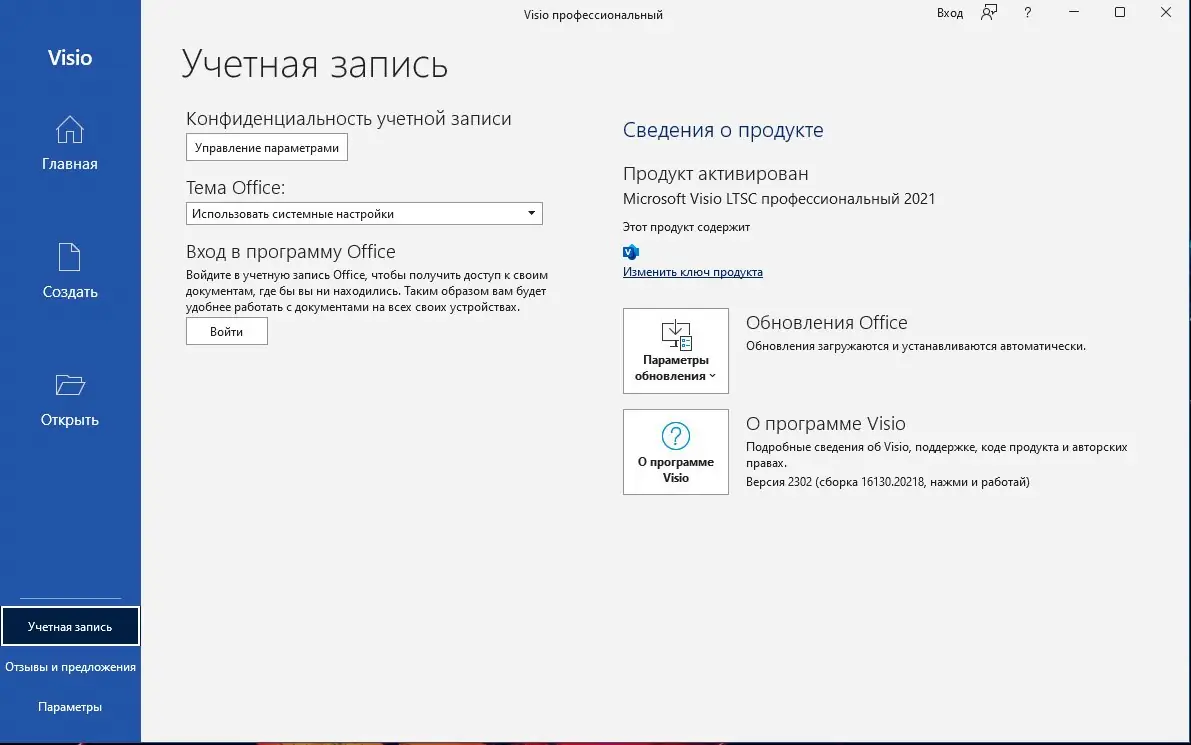Open help via the question mark icon
Screen dimensions: 1191x745
pos(1026,13)
